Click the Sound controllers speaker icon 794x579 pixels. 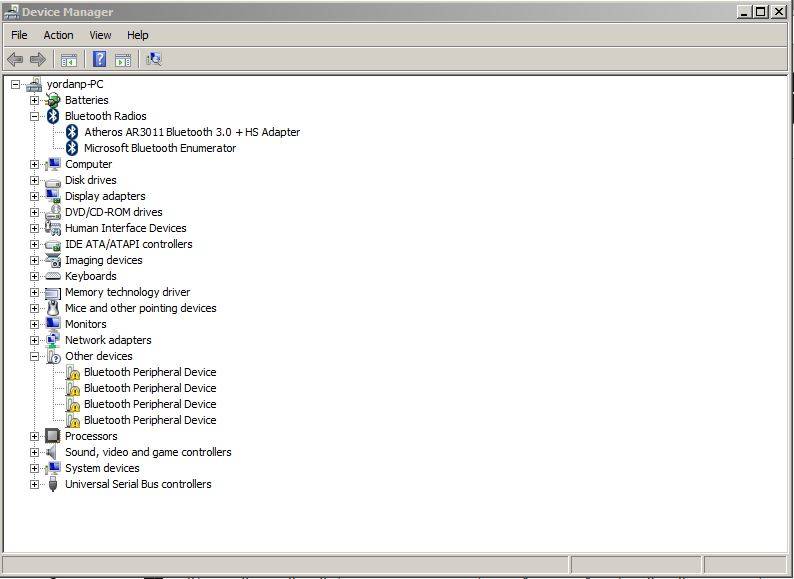[x=51, y=452]
